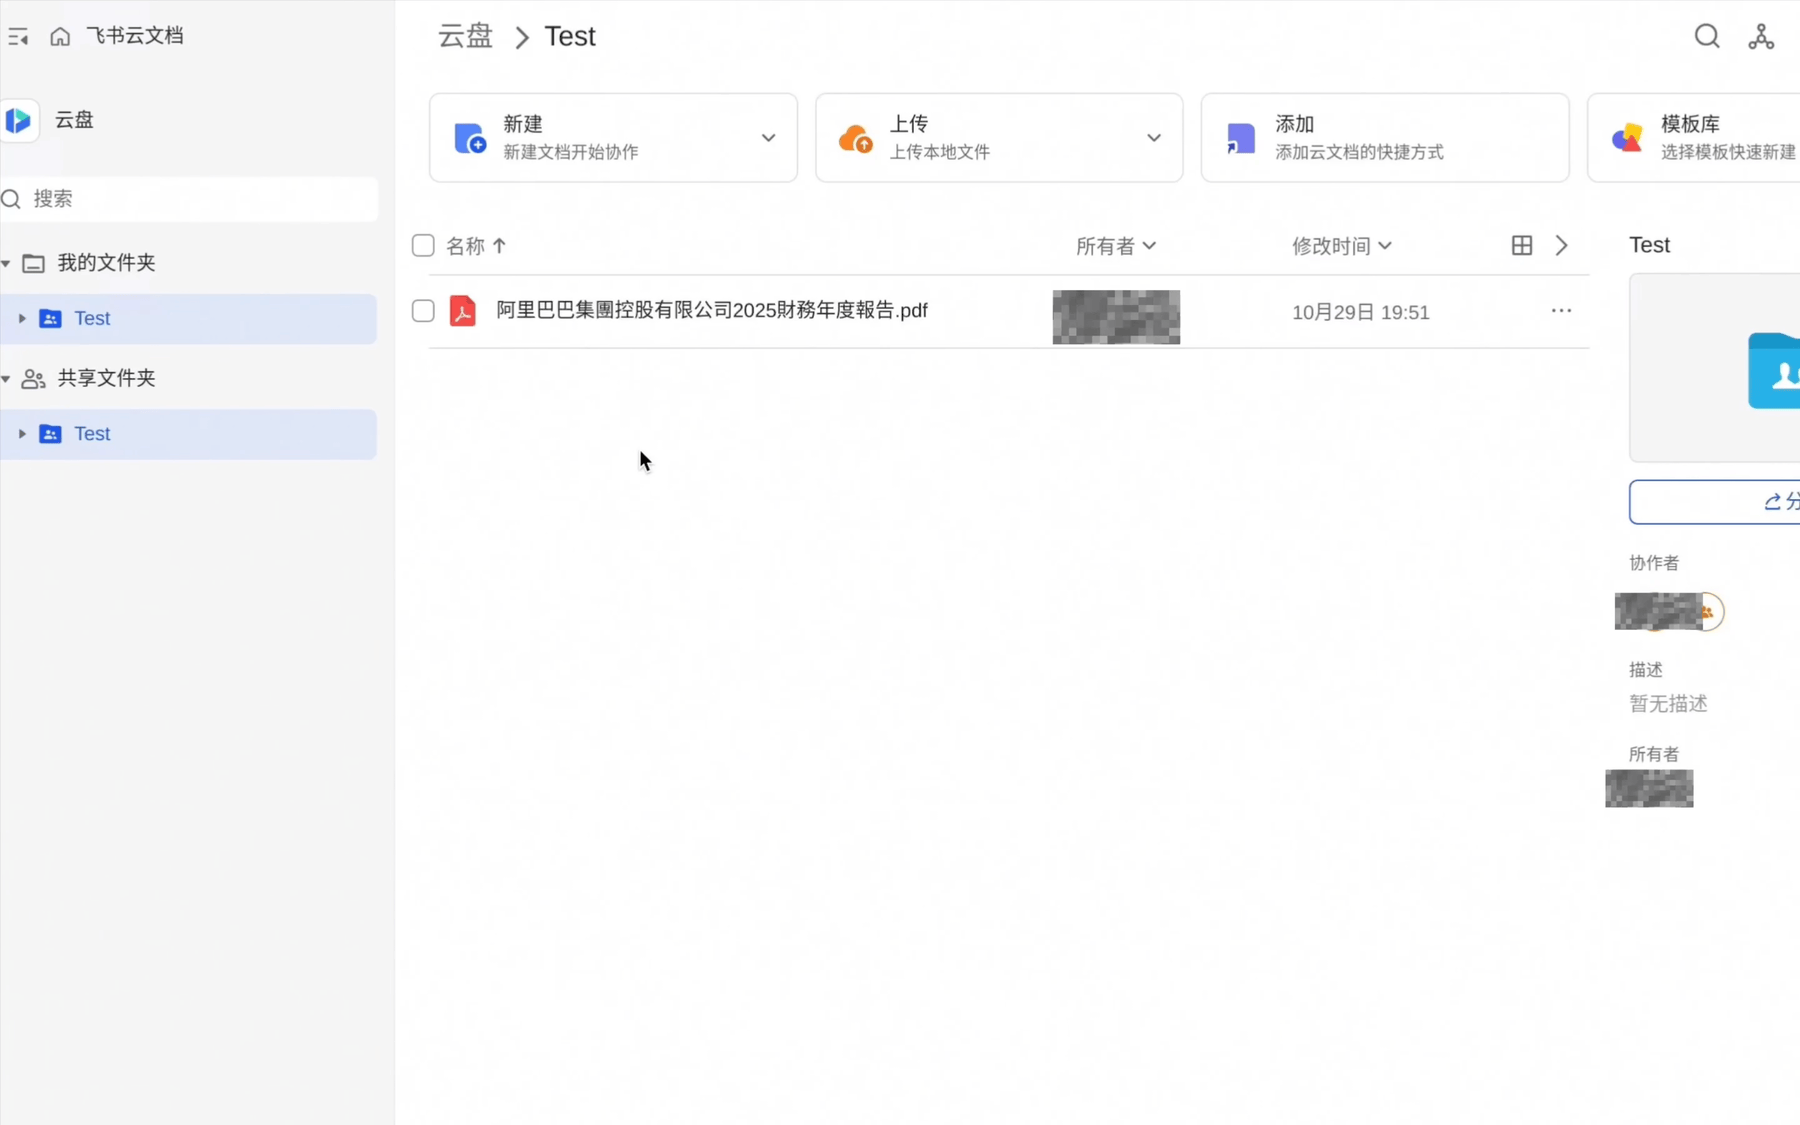Click the 暂无描述 description text
1800x1125 pixels.
[x=1668, y=704]
